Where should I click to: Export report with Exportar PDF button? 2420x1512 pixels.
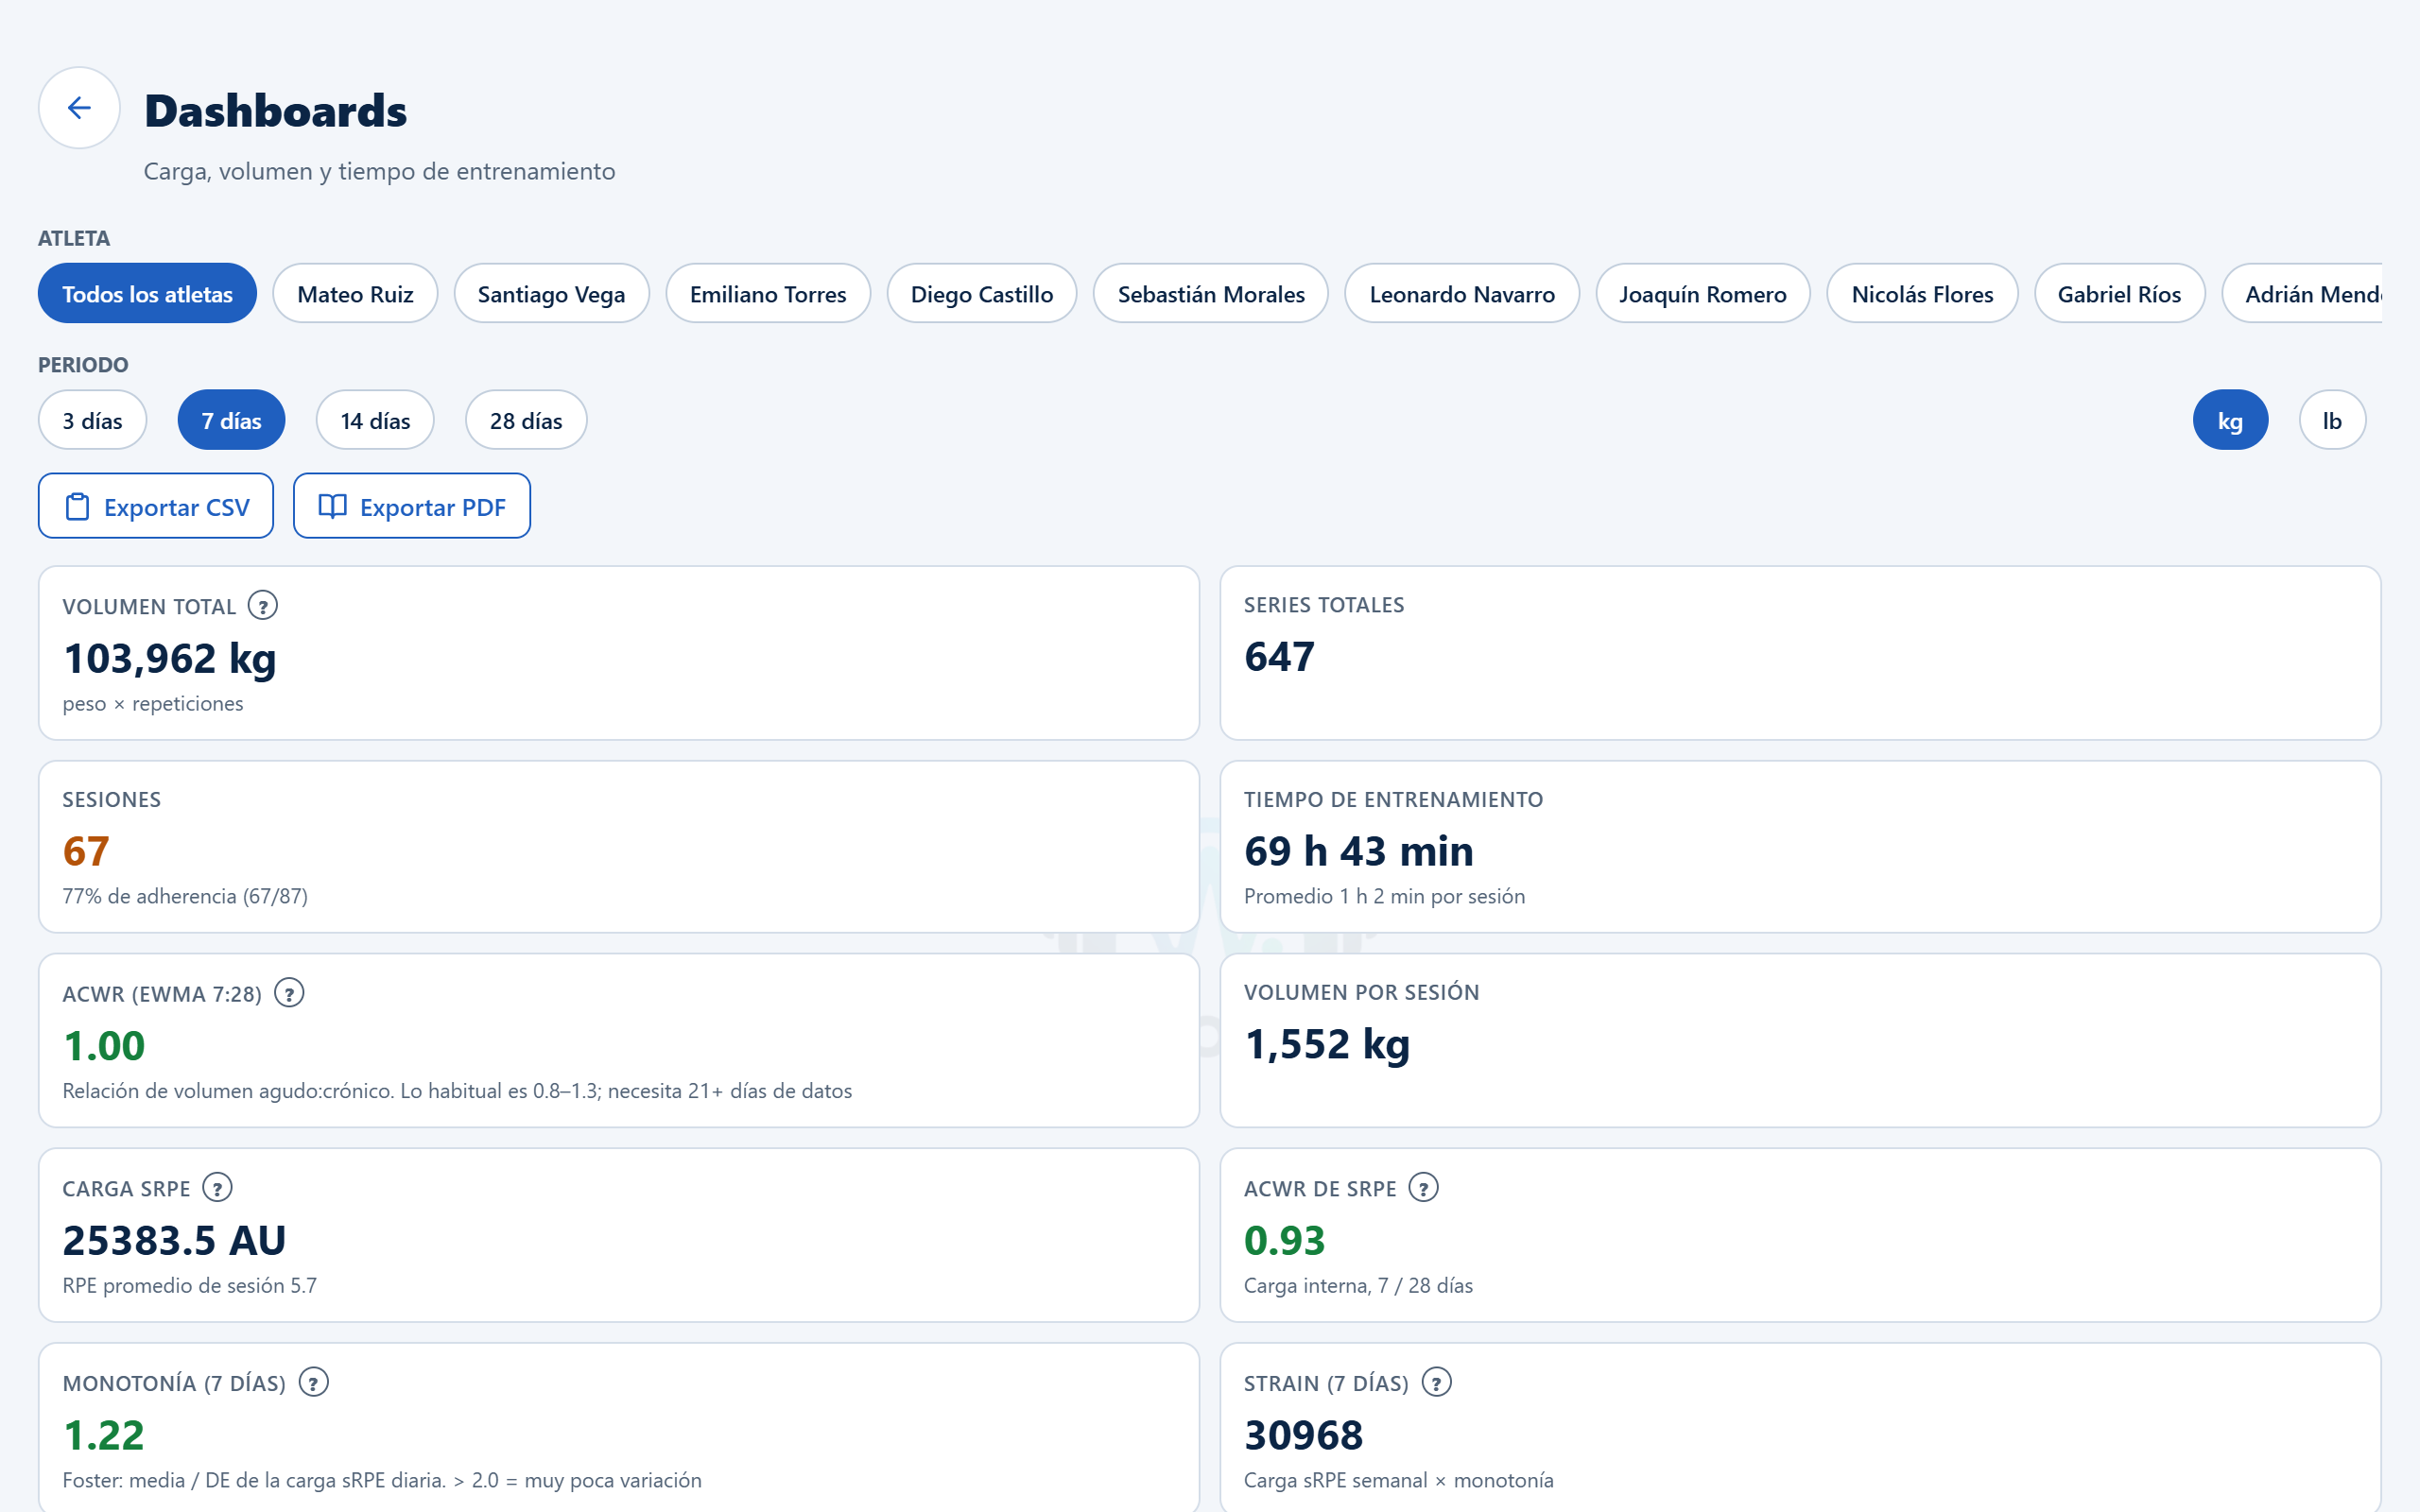pyautogui.click(x=412, y=506)
